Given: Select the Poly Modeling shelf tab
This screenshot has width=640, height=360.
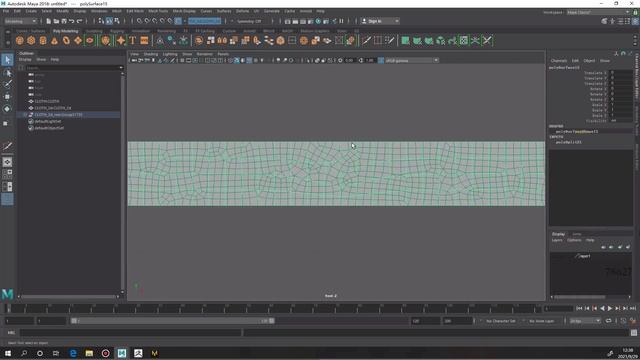Looking at the screenshot, I should coord(65,31).
